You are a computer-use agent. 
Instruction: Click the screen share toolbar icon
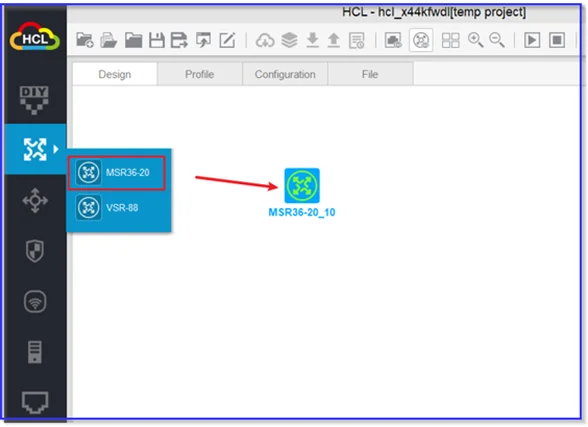(x=203, y=40)
